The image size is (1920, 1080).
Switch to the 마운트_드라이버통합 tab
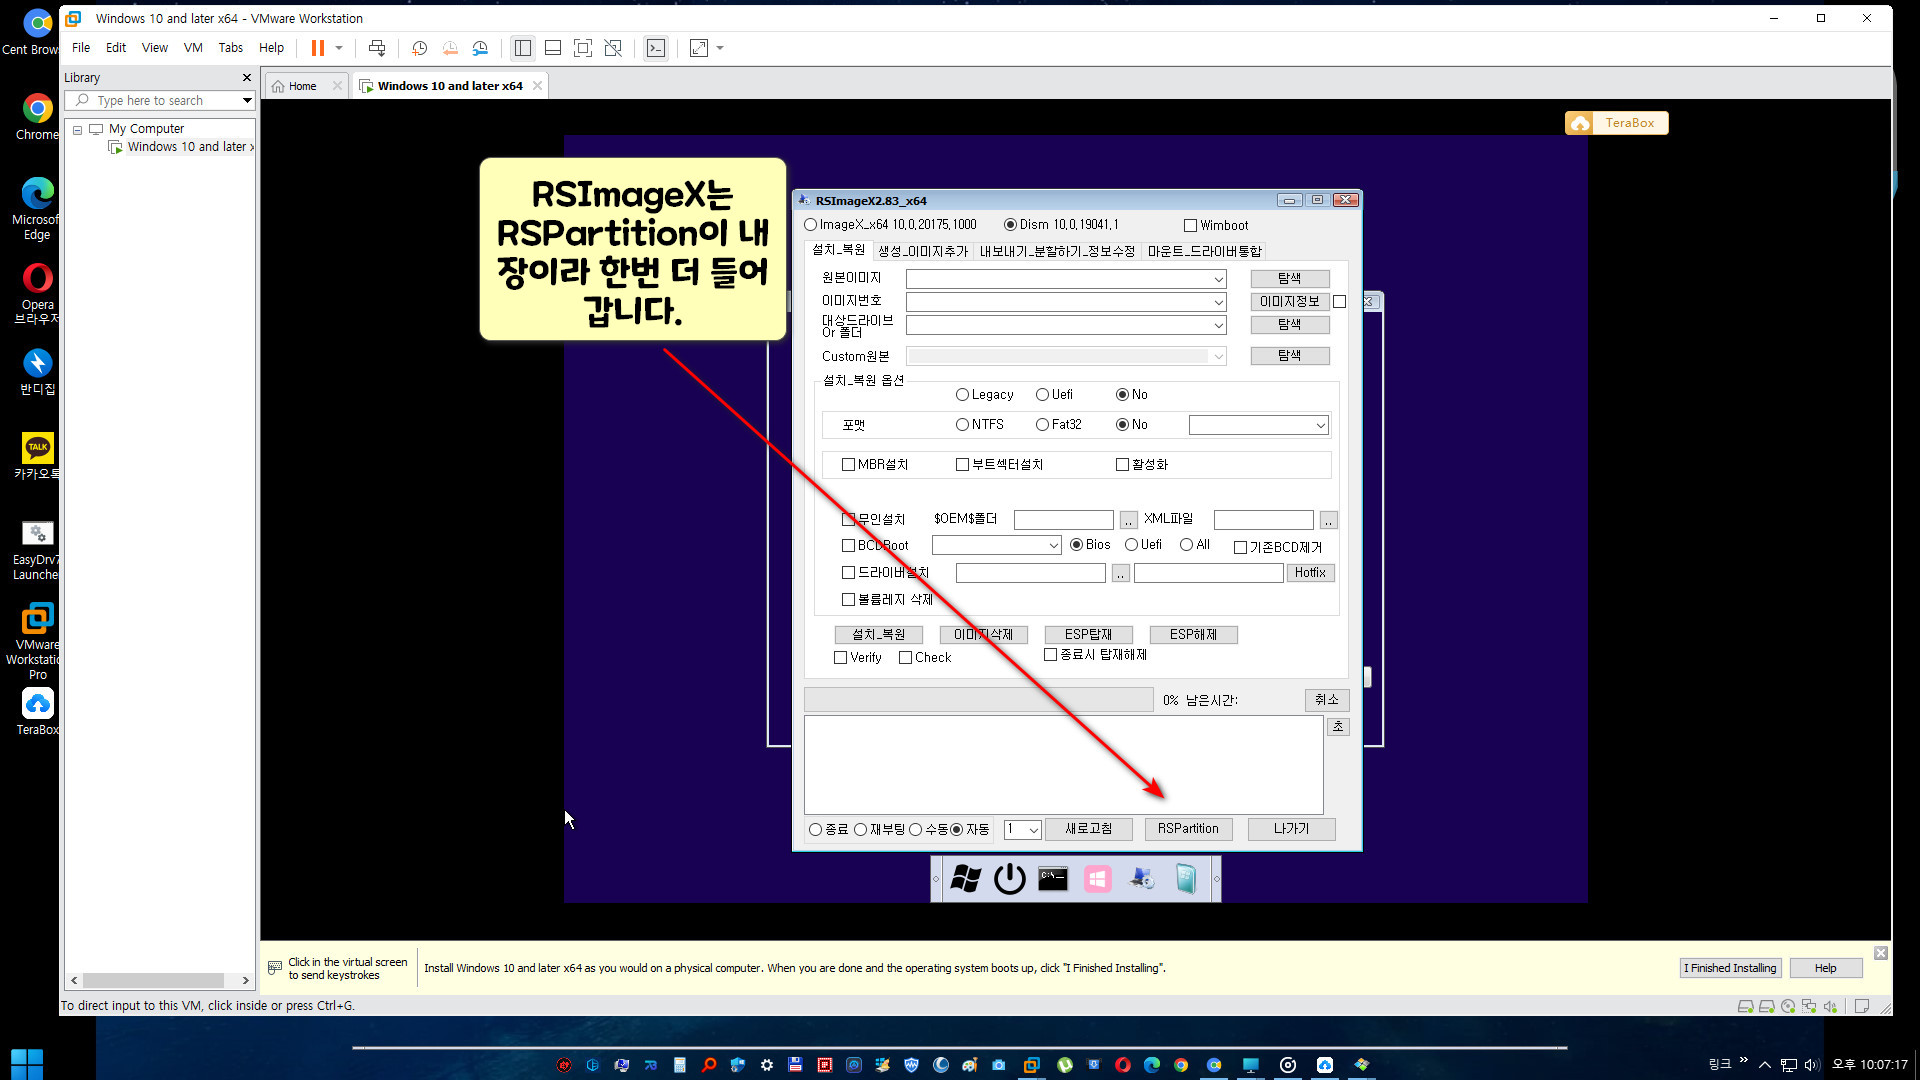coord(1204,252)
